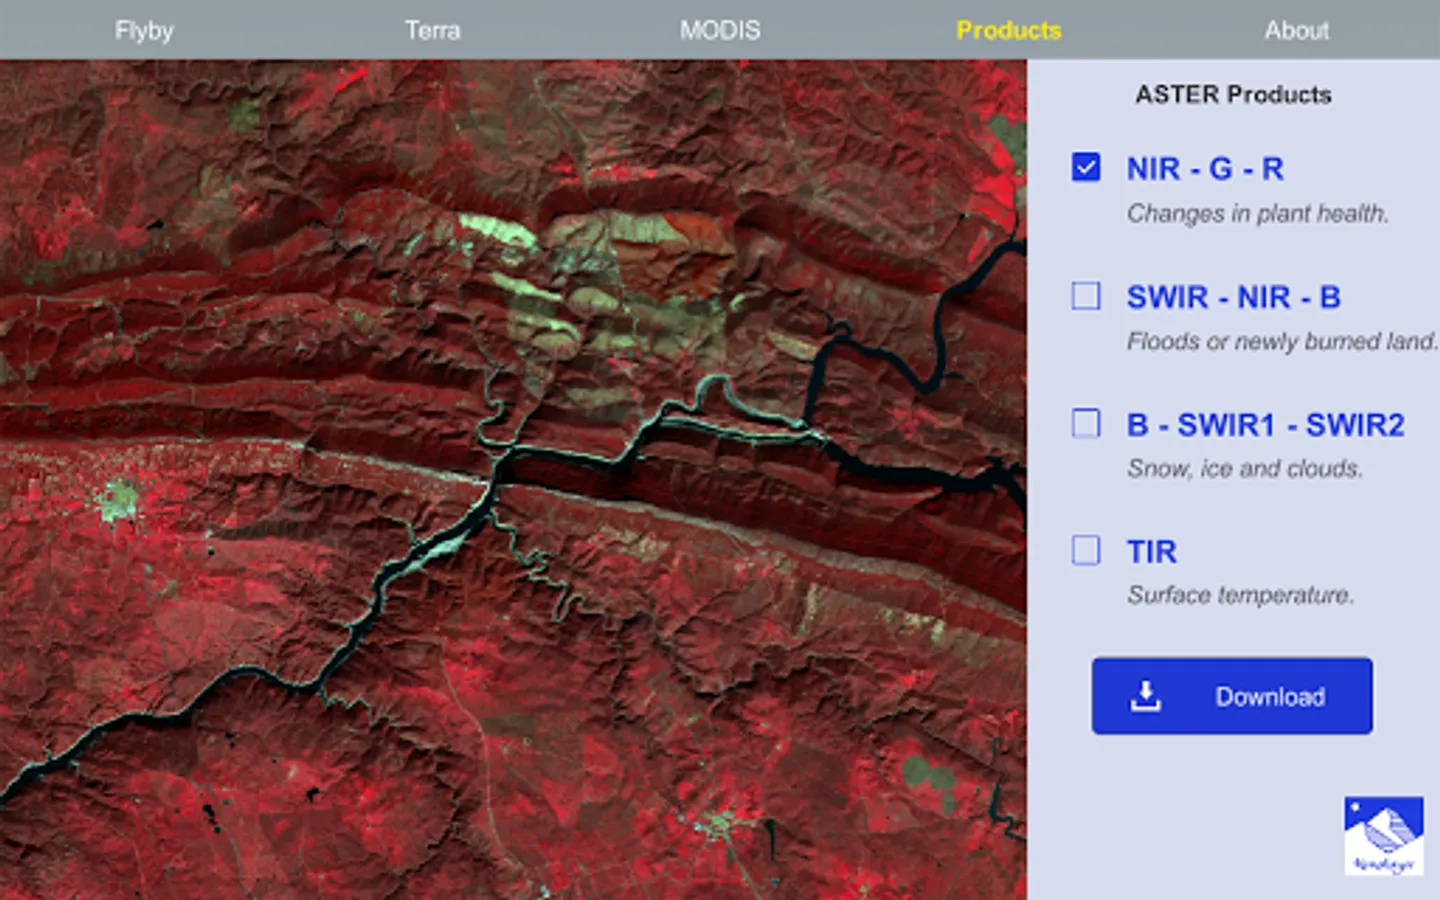The image size is (1440, 900).
Task: Go to the About tab
Action: pos(1296,30)
